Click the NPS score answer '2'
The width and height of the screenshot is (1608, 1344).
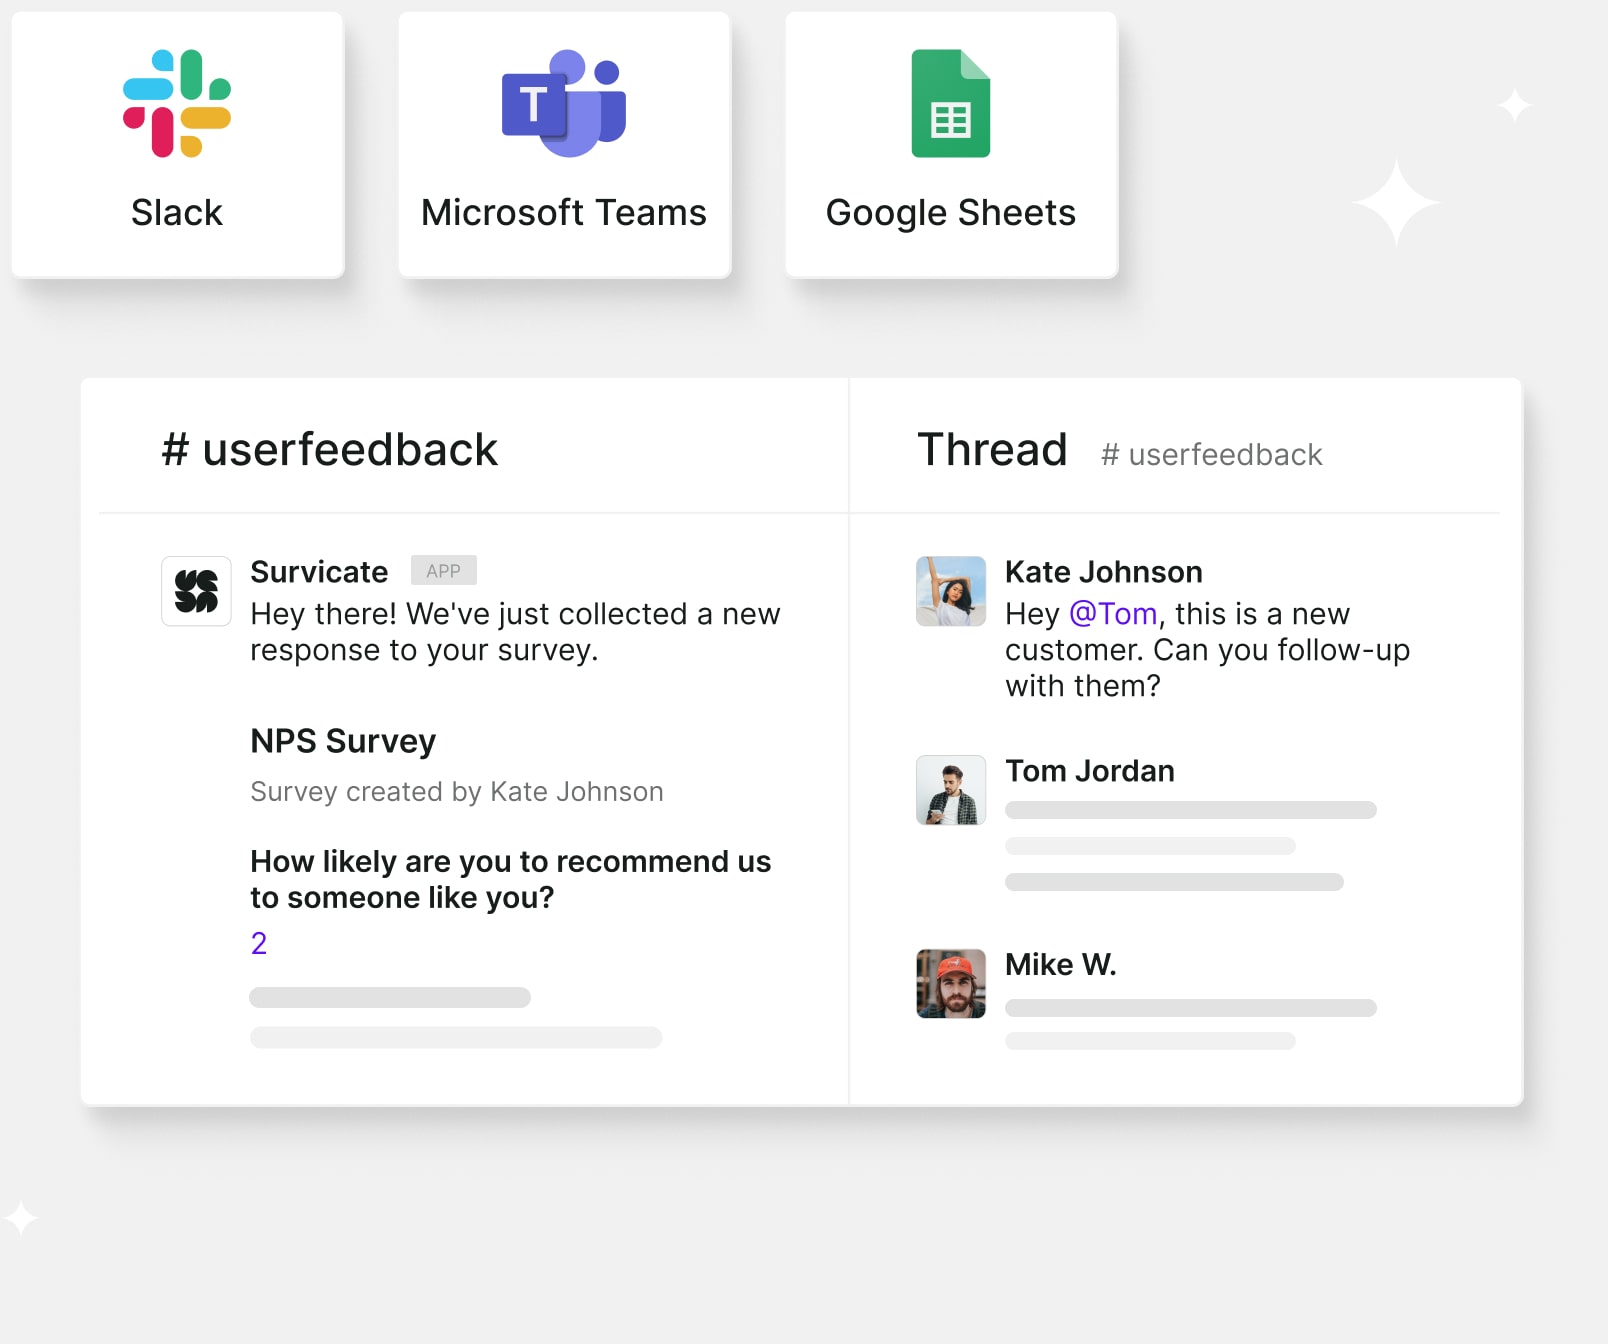click(x=259, y=943)
